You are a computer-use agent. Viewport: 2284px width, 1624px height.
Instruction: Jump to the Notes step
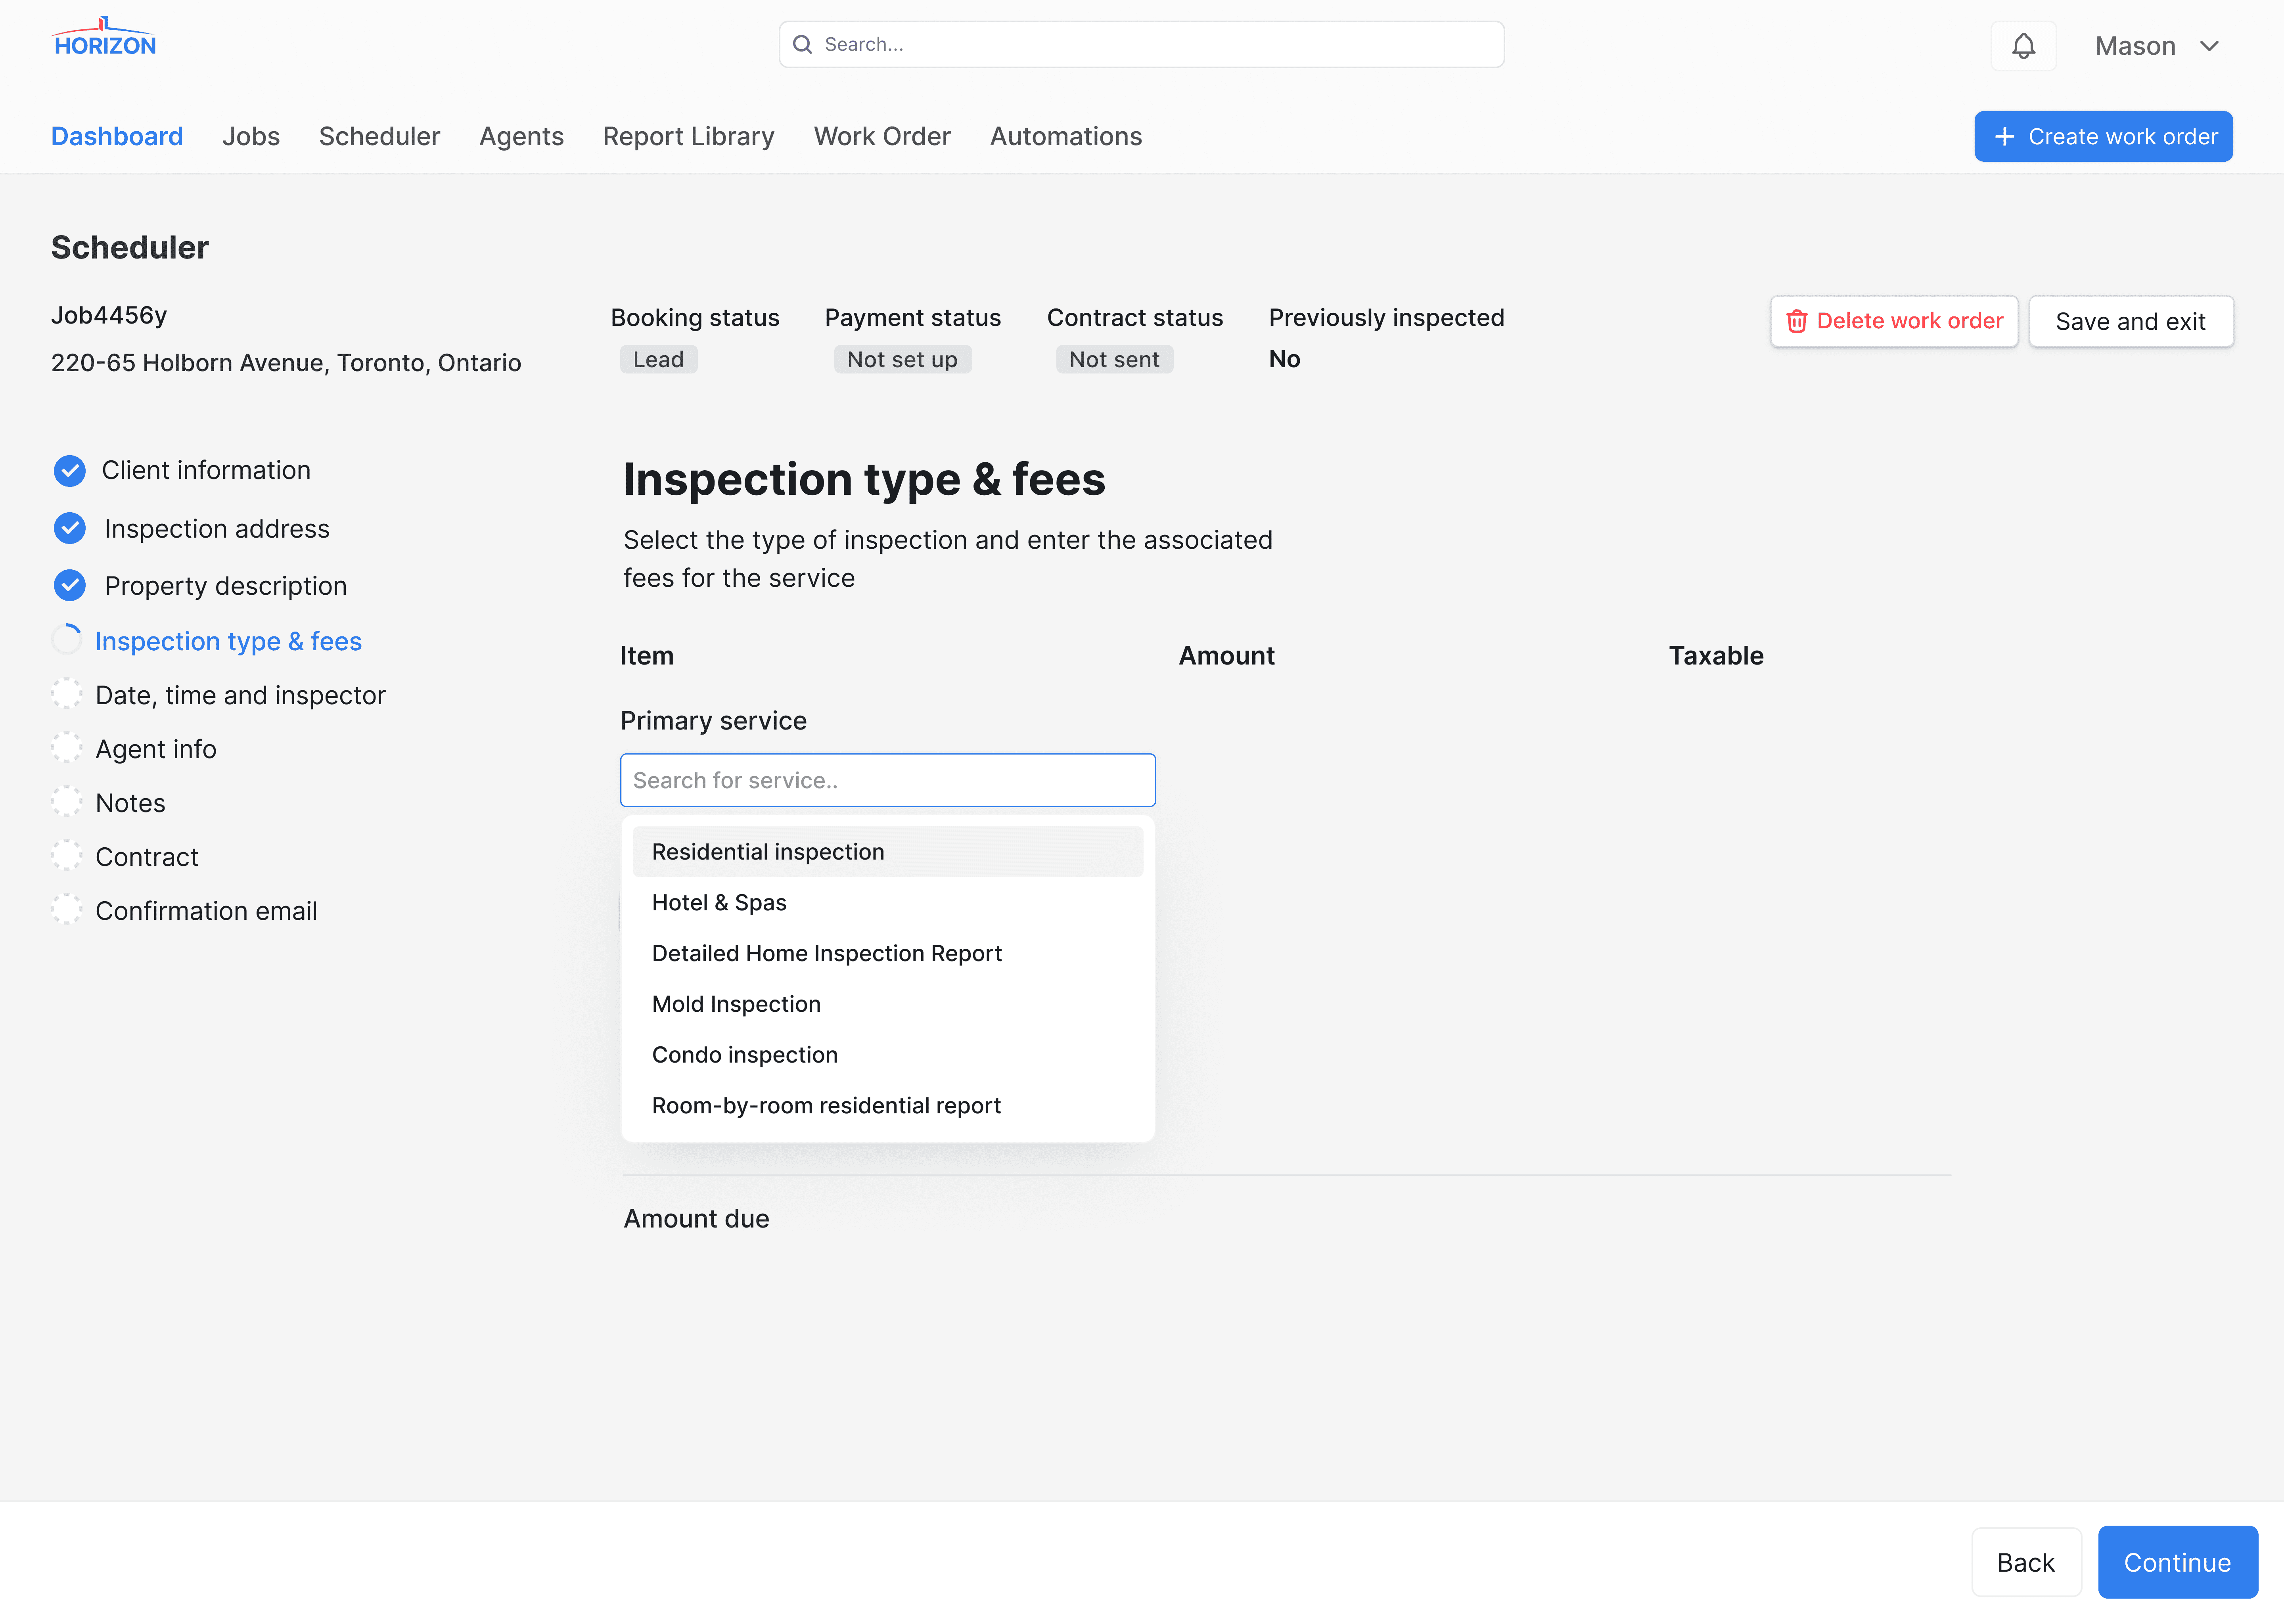pyautogui.click(x=130, y=803)
